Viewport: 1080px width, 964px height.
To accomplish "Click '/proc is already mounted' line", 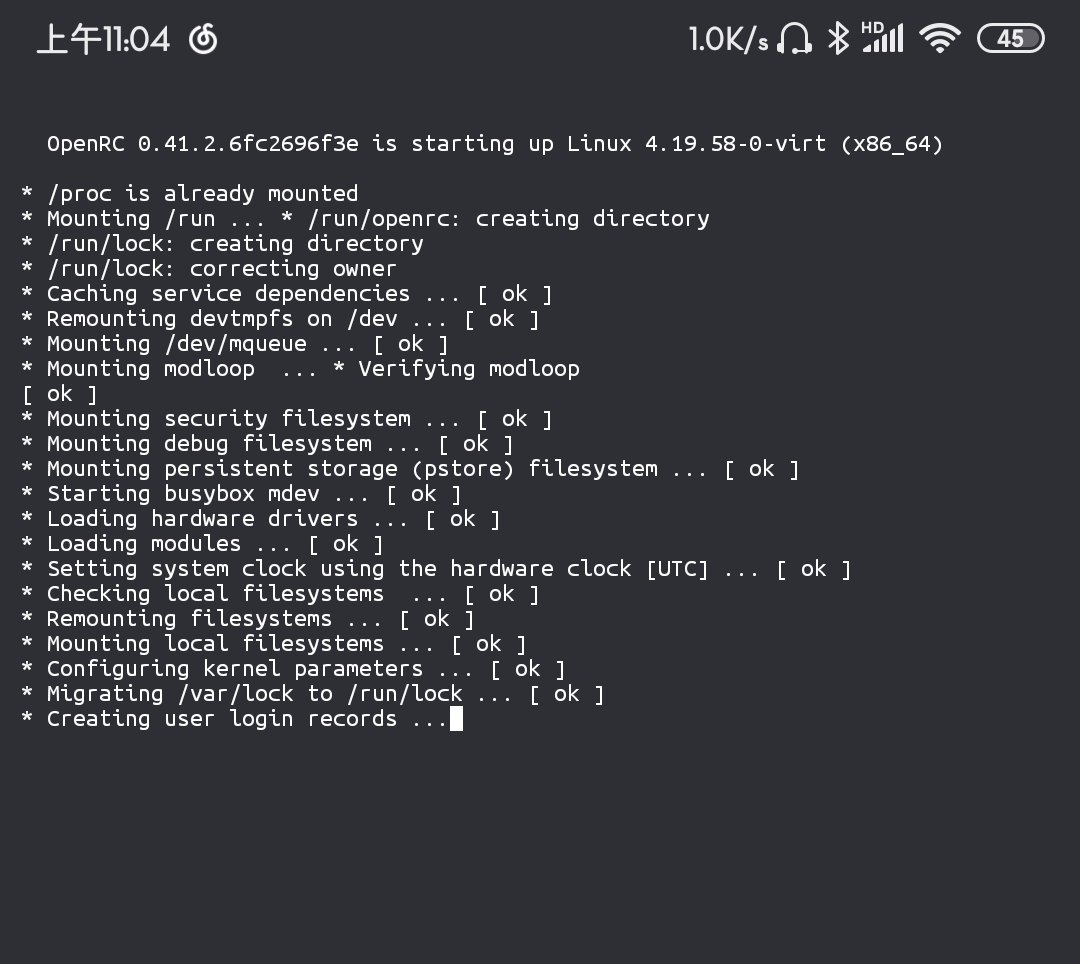I will click(x=200, y=194).
